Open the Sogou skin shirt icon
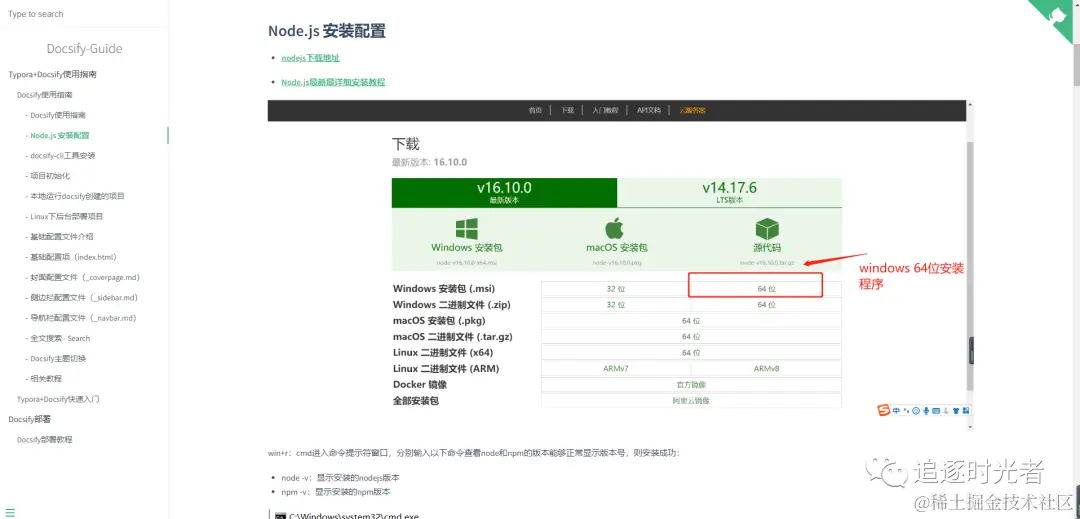Viewport: 1080px width, 519px height. click(956, 411)
